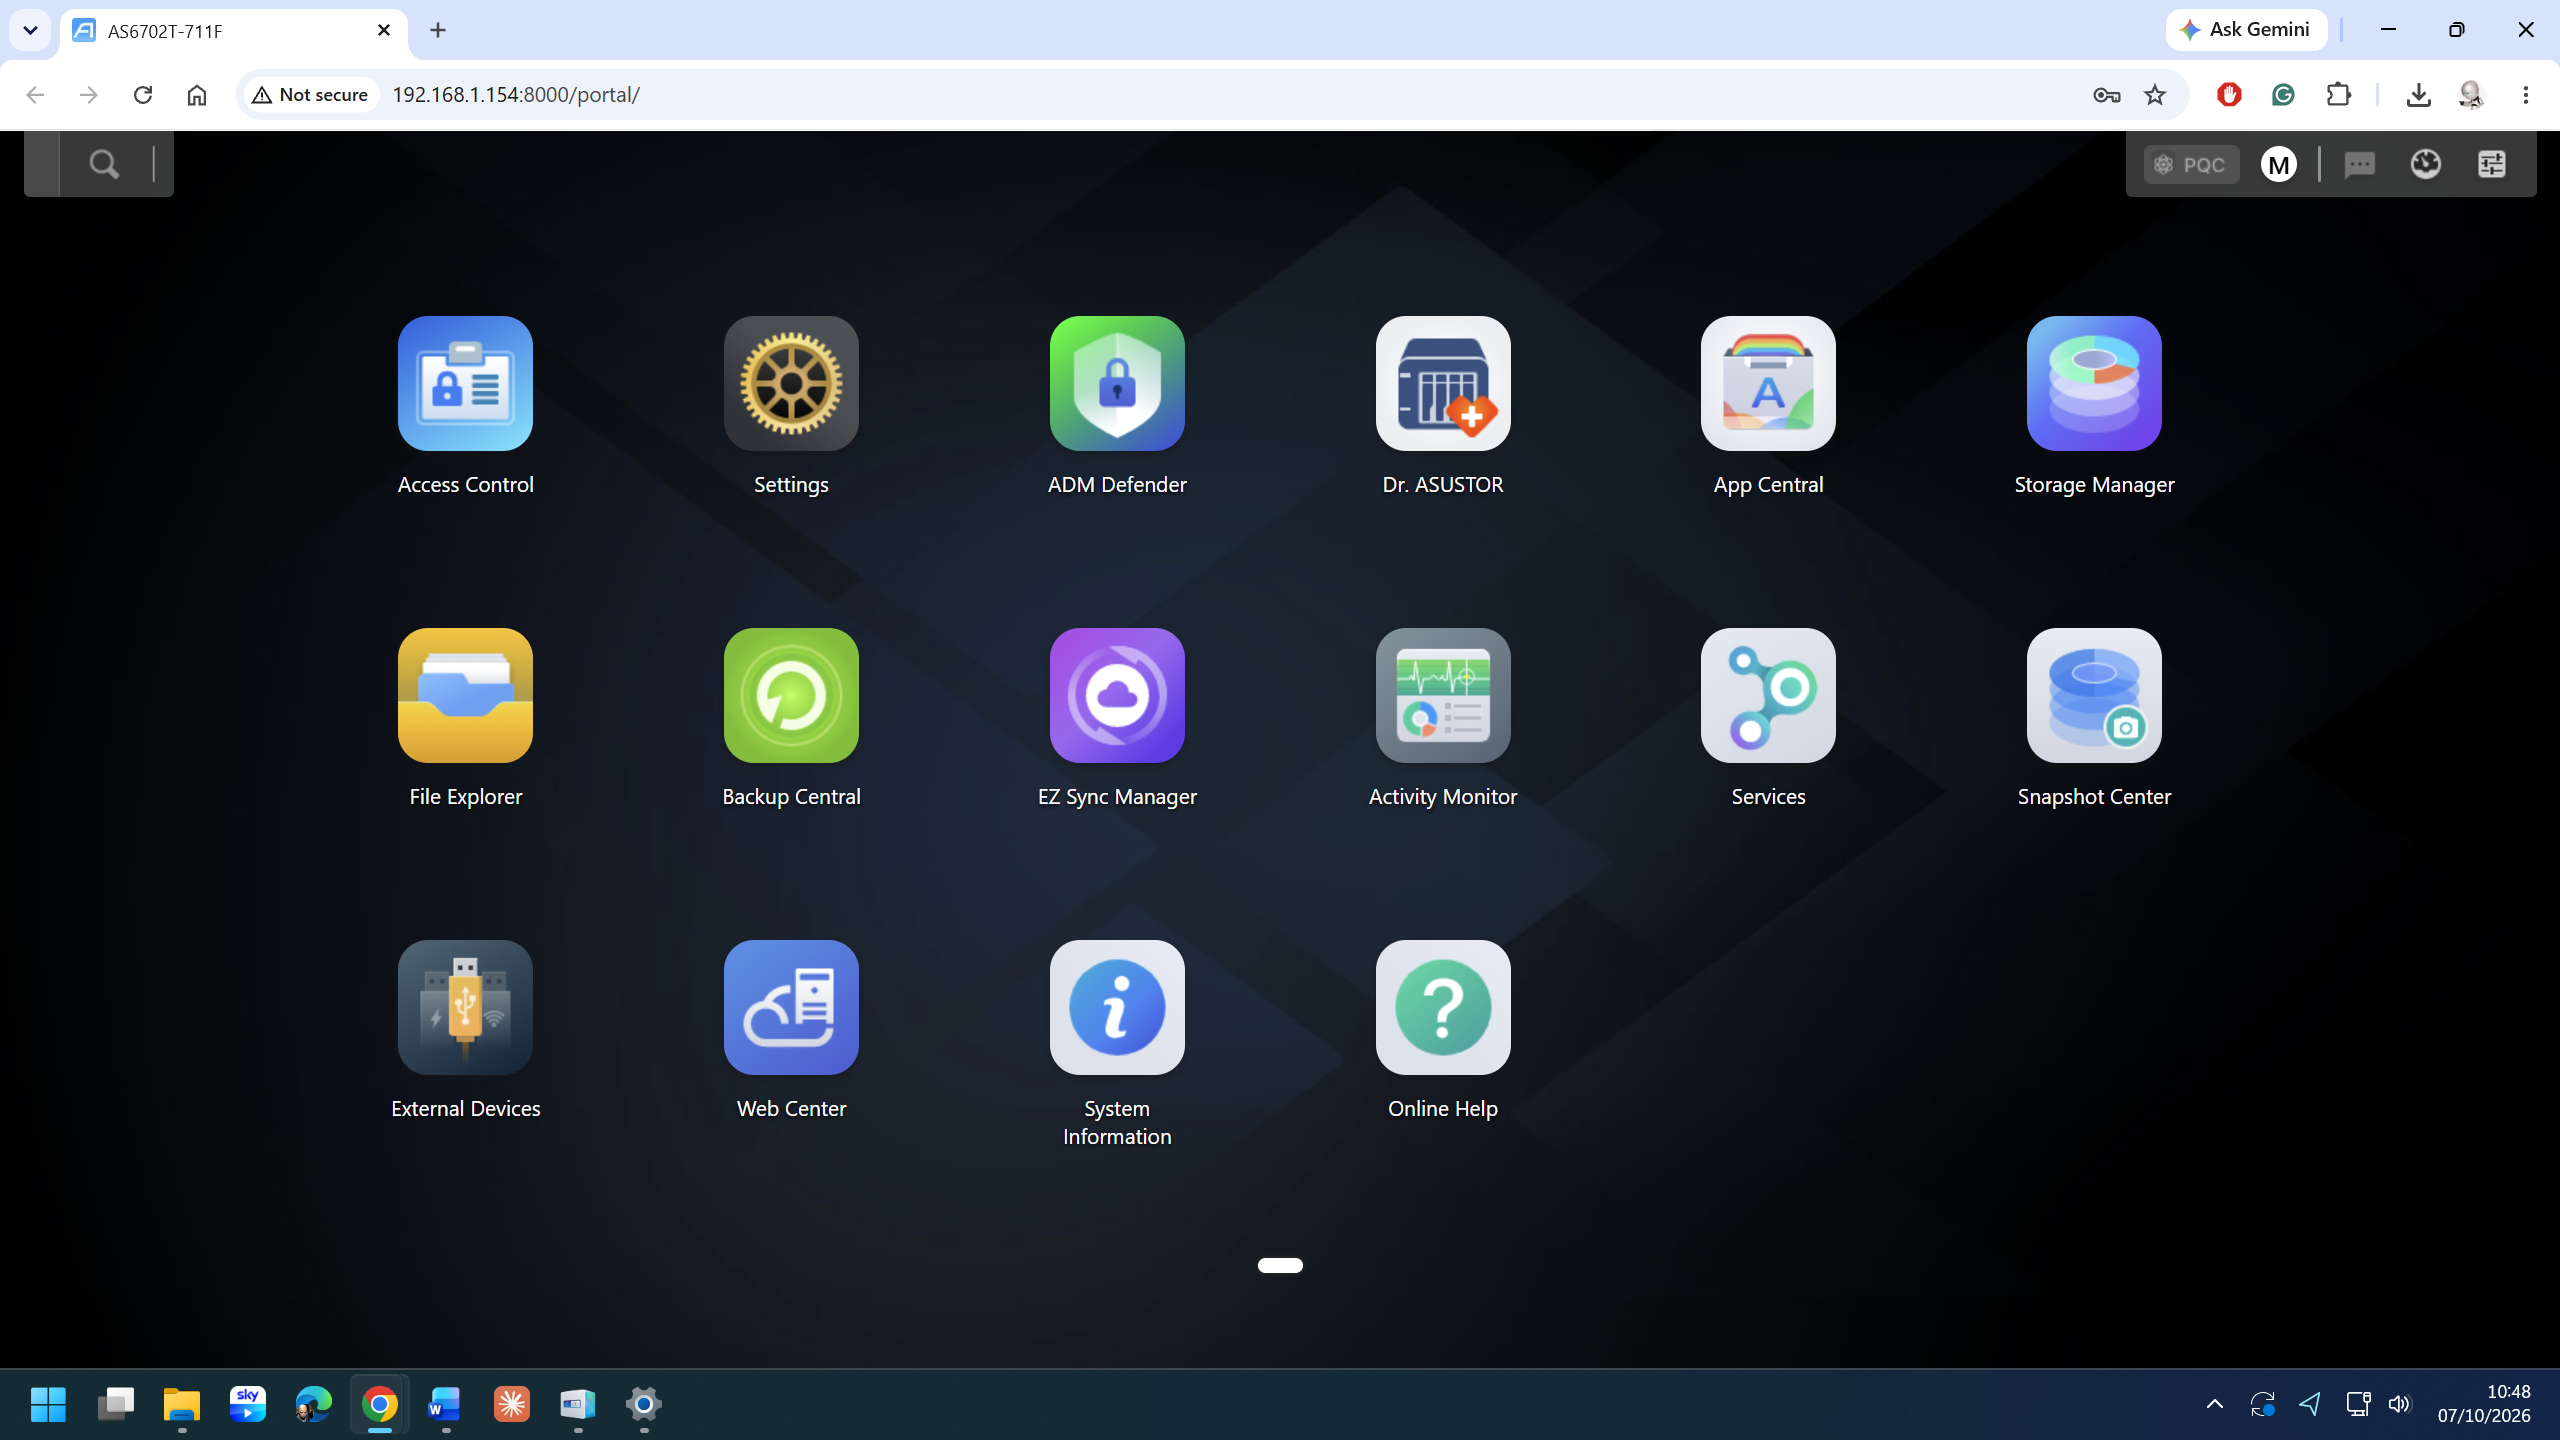Launch Web Center
Screen dimensions: 2560x1440
(x=791, y=1007)
